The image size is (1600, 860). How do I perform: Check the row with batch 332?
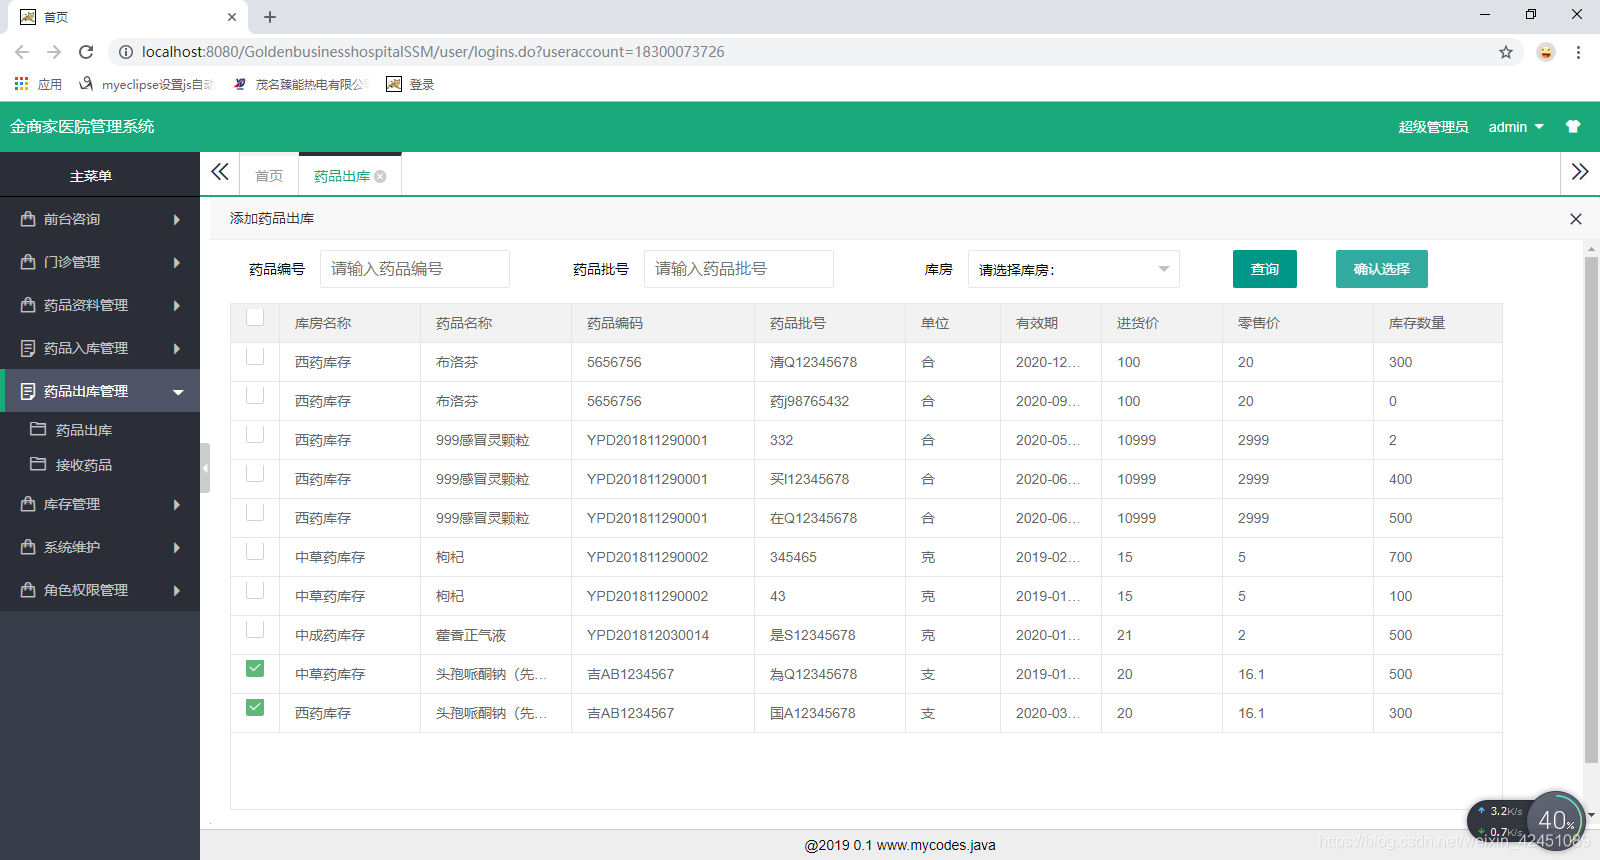point(255,434)
